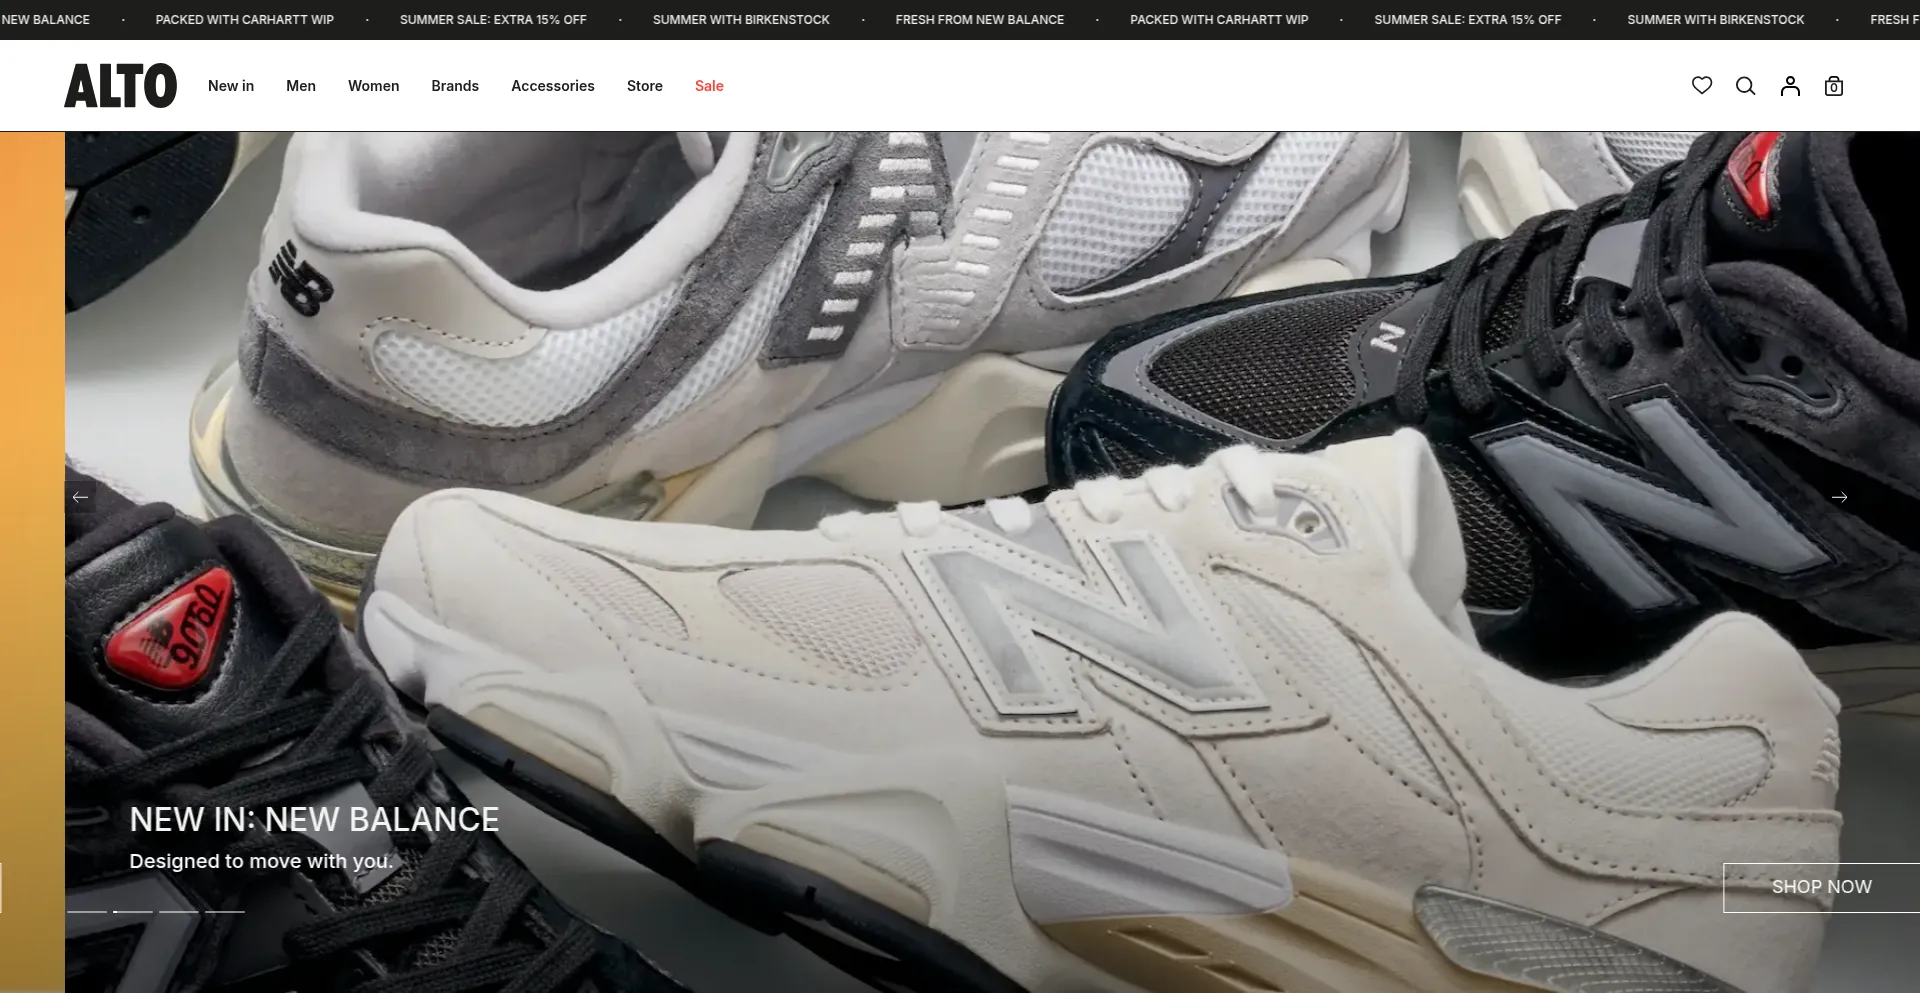Select the third carousel slide indicator

(x=179, y=911)
